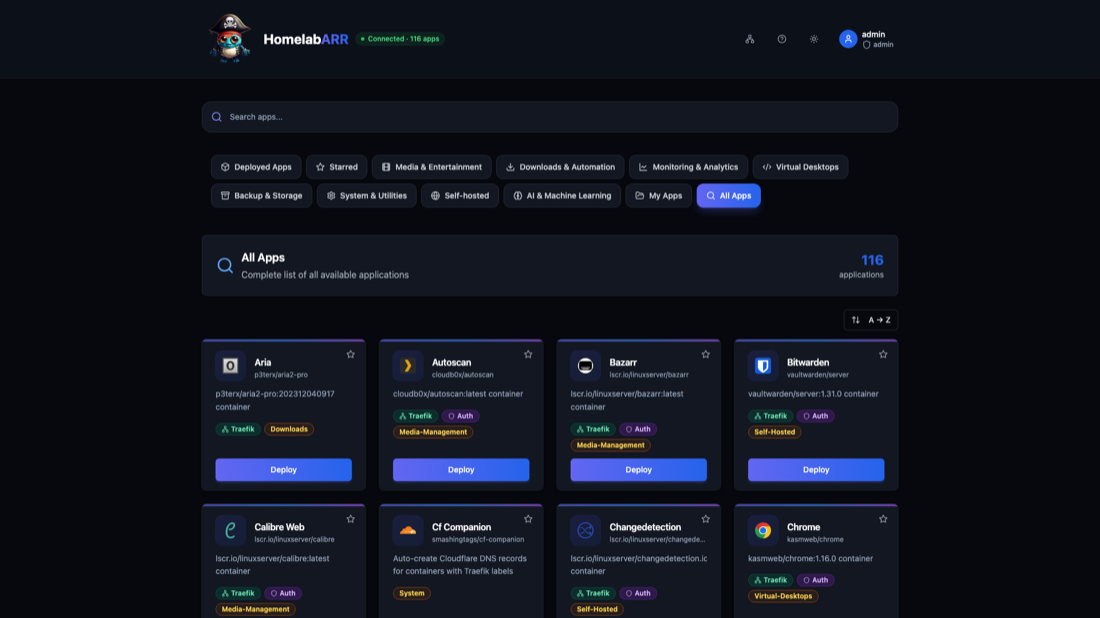Select the AI & Machine Learning category
Image resolution: width=1100 pixels, height=618 pixels.
click(x=562, y=196)
